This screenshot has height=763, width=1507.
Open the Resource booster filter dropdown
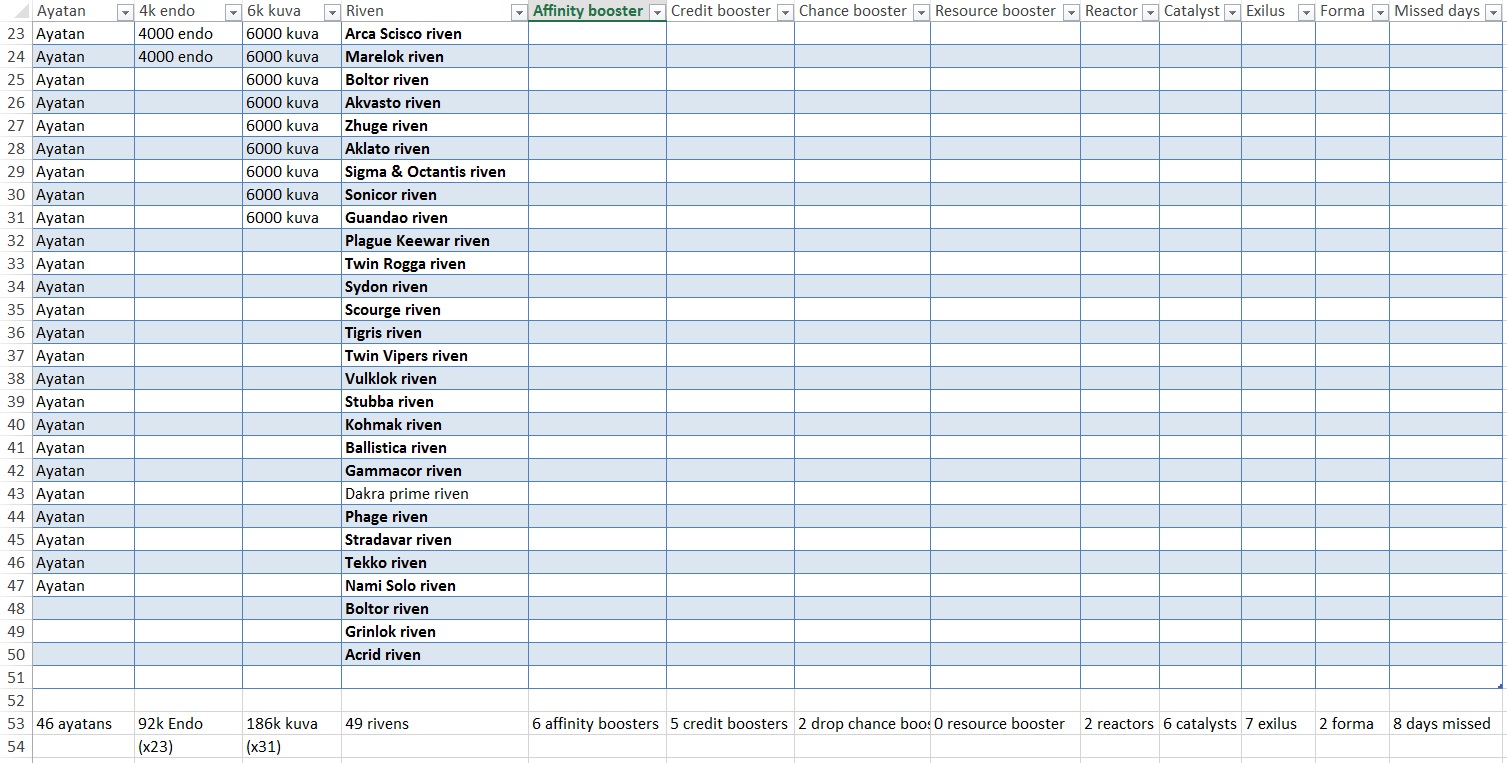(x=1071, y=12)
